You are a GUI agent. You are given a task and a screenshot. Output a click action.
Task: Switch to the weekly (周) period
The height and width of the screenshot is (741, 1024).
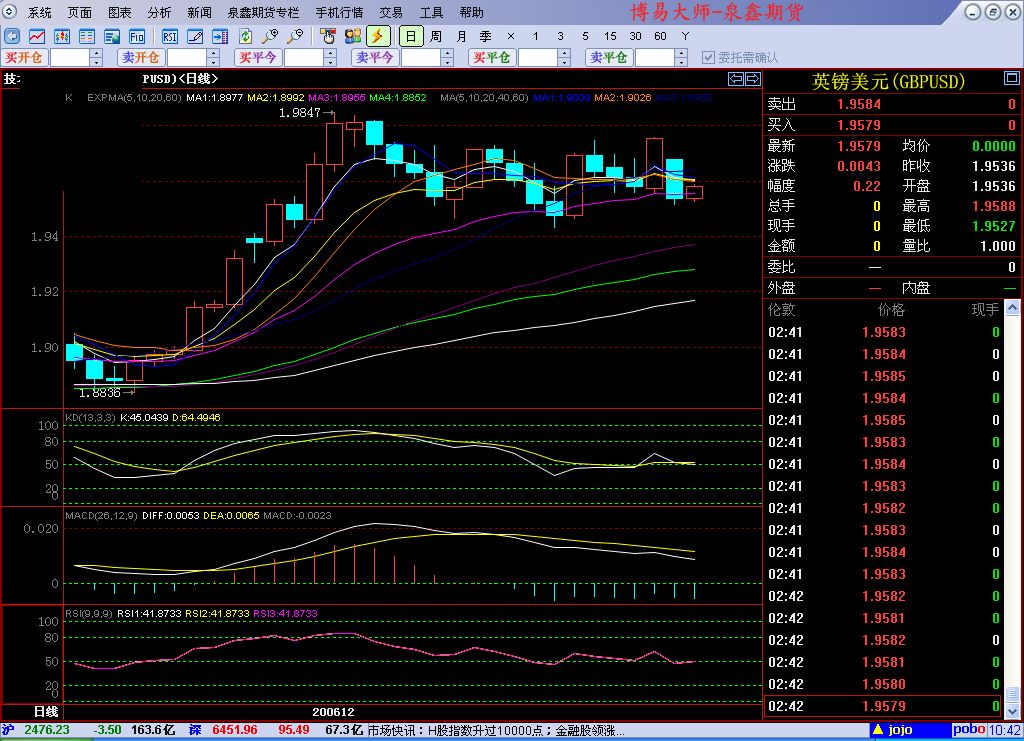pos(436,36)
